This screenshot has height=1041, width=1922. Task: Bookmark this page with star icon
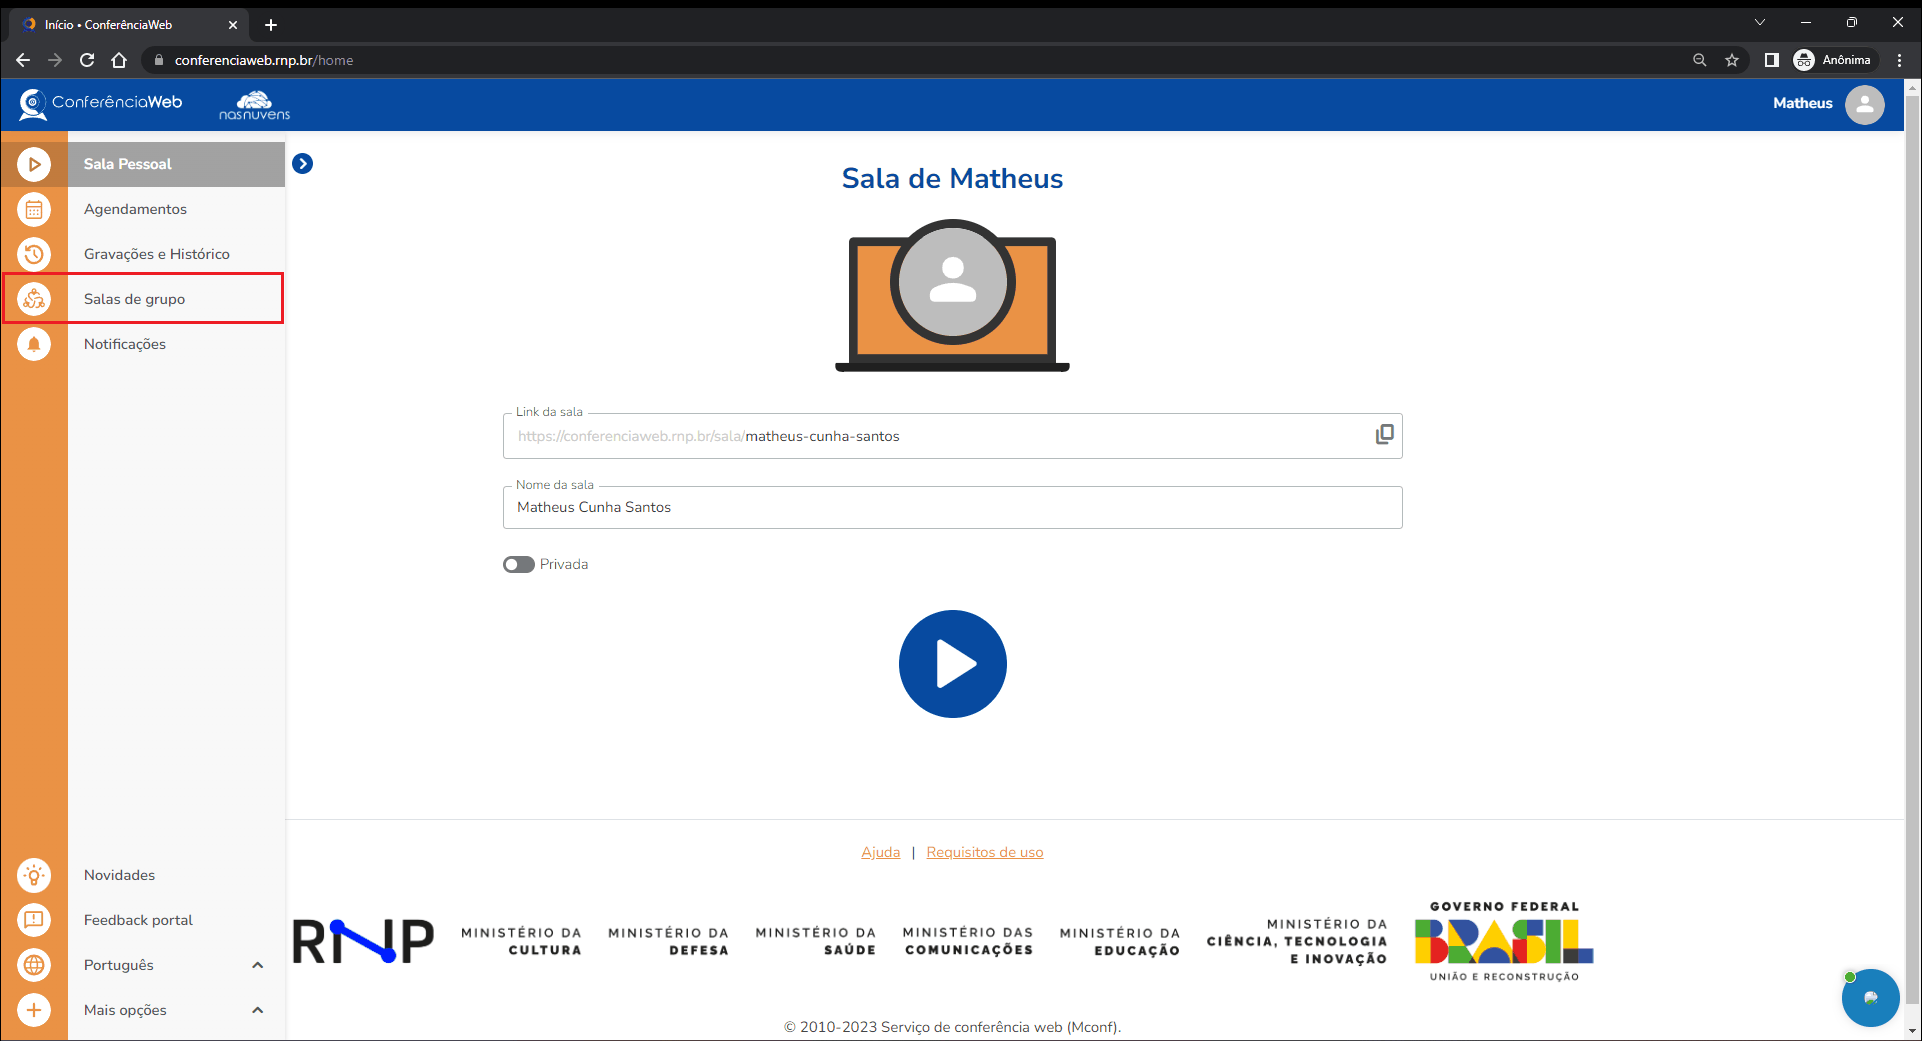click(1732, 60)
